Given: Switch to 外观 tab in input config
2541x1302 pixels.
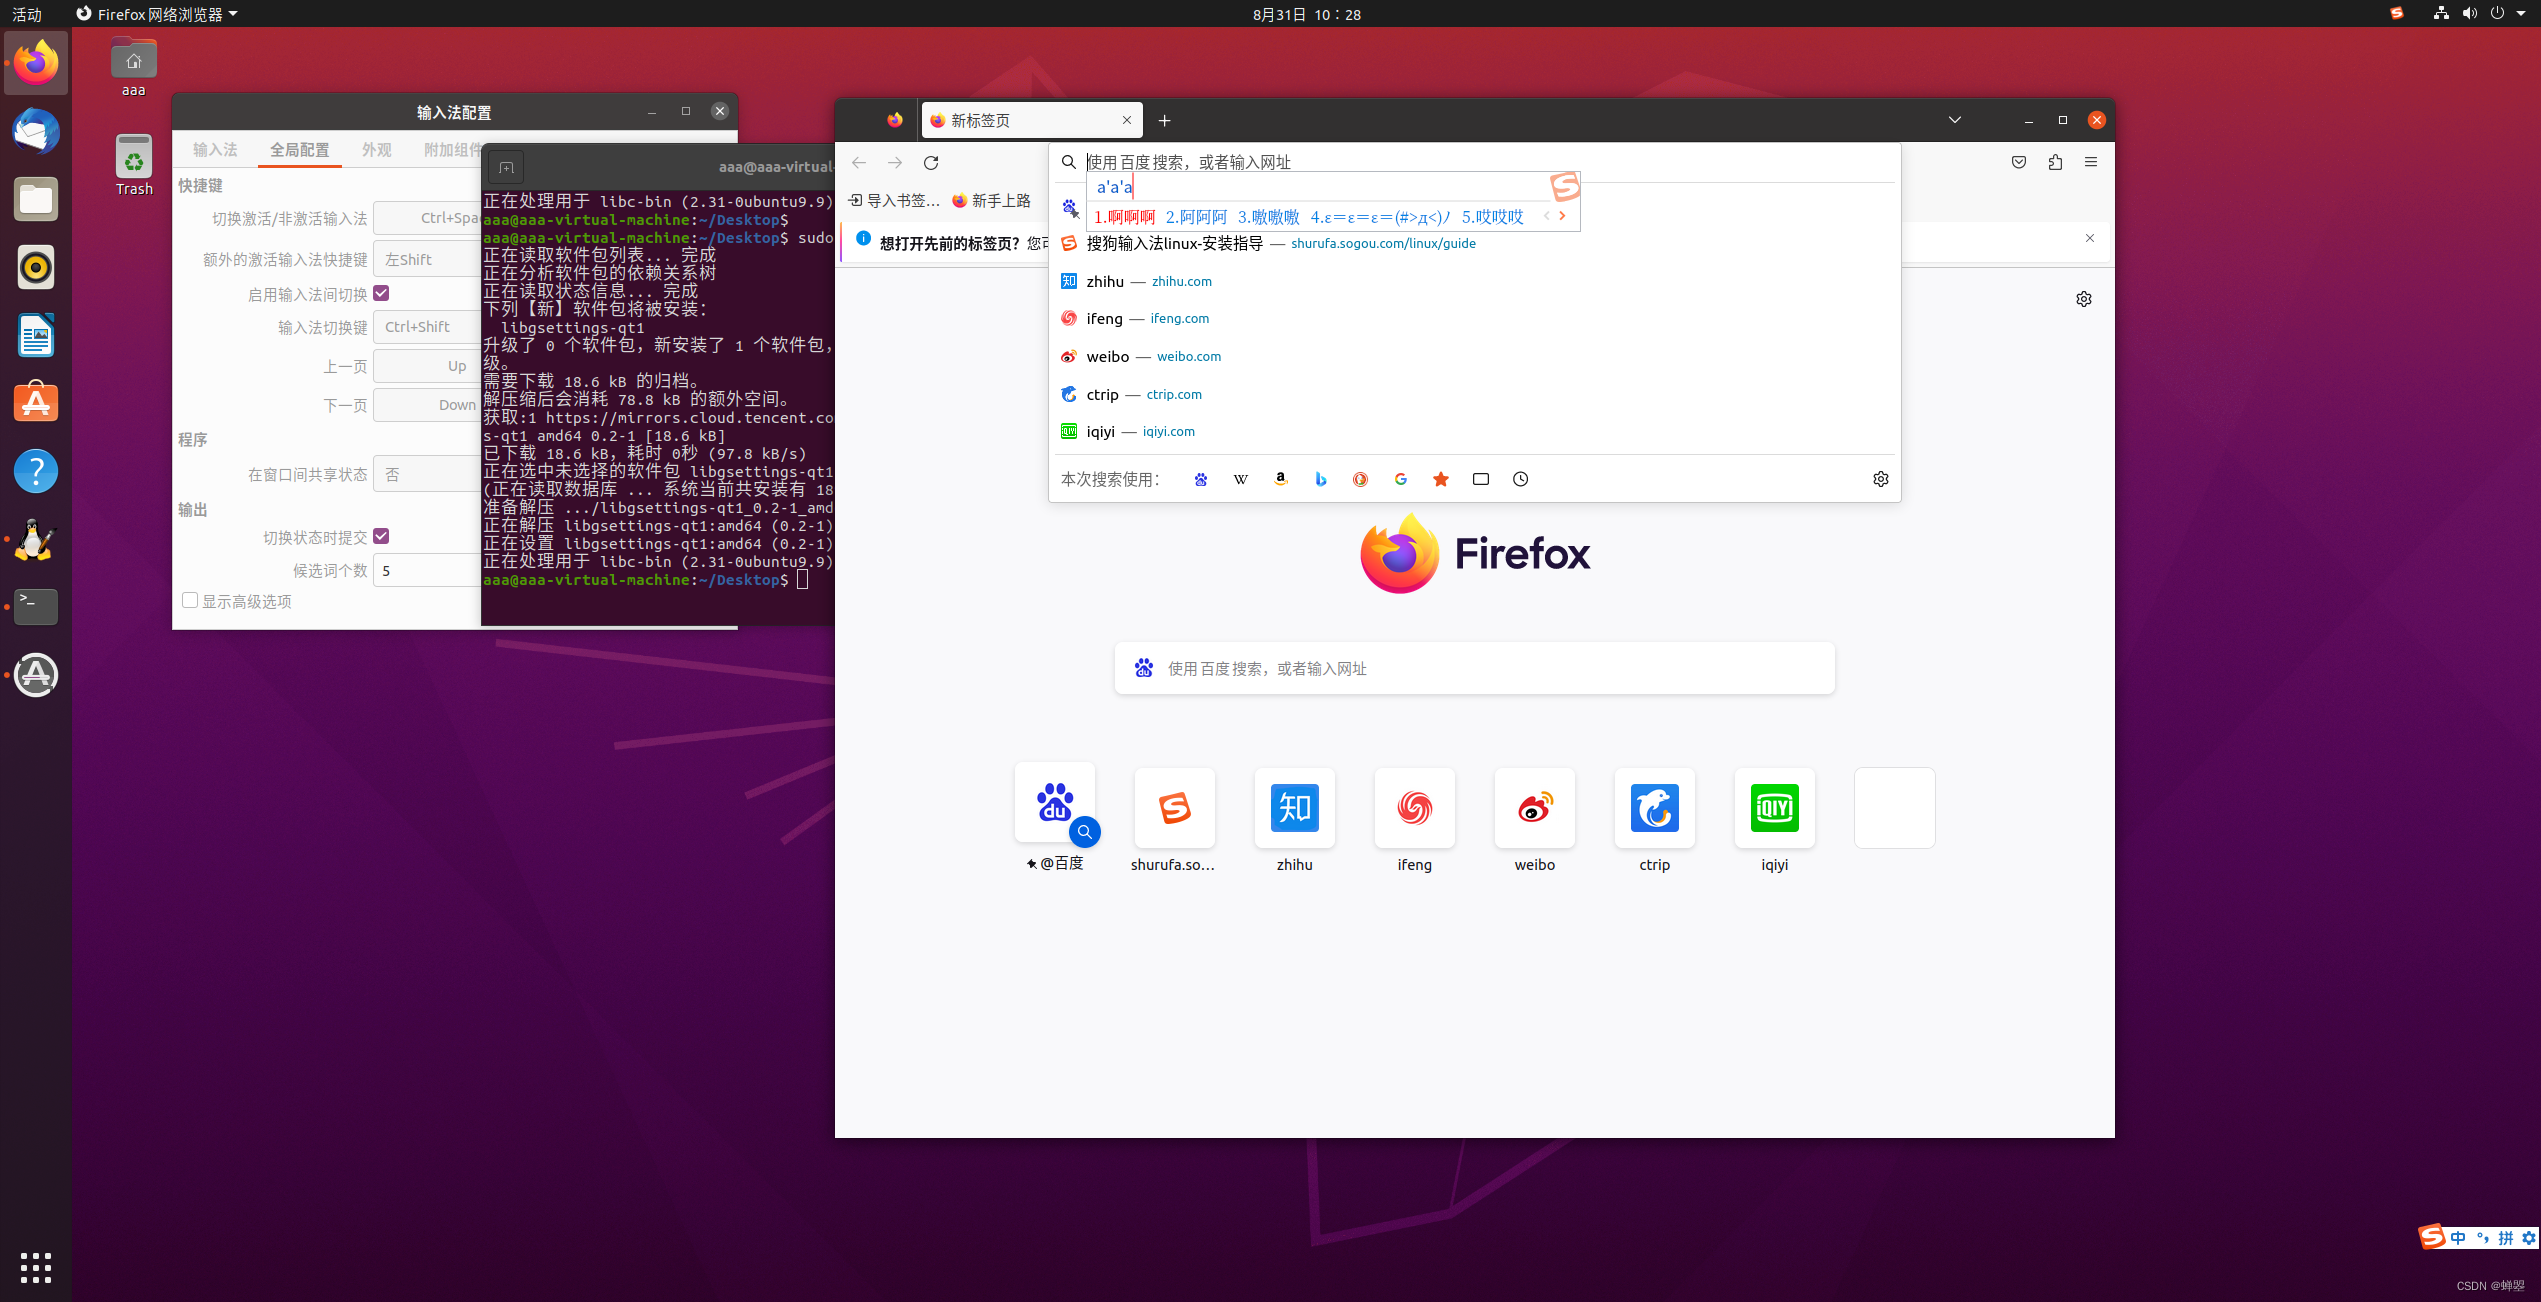Looking at the screenshot, I should pos(377,150).
